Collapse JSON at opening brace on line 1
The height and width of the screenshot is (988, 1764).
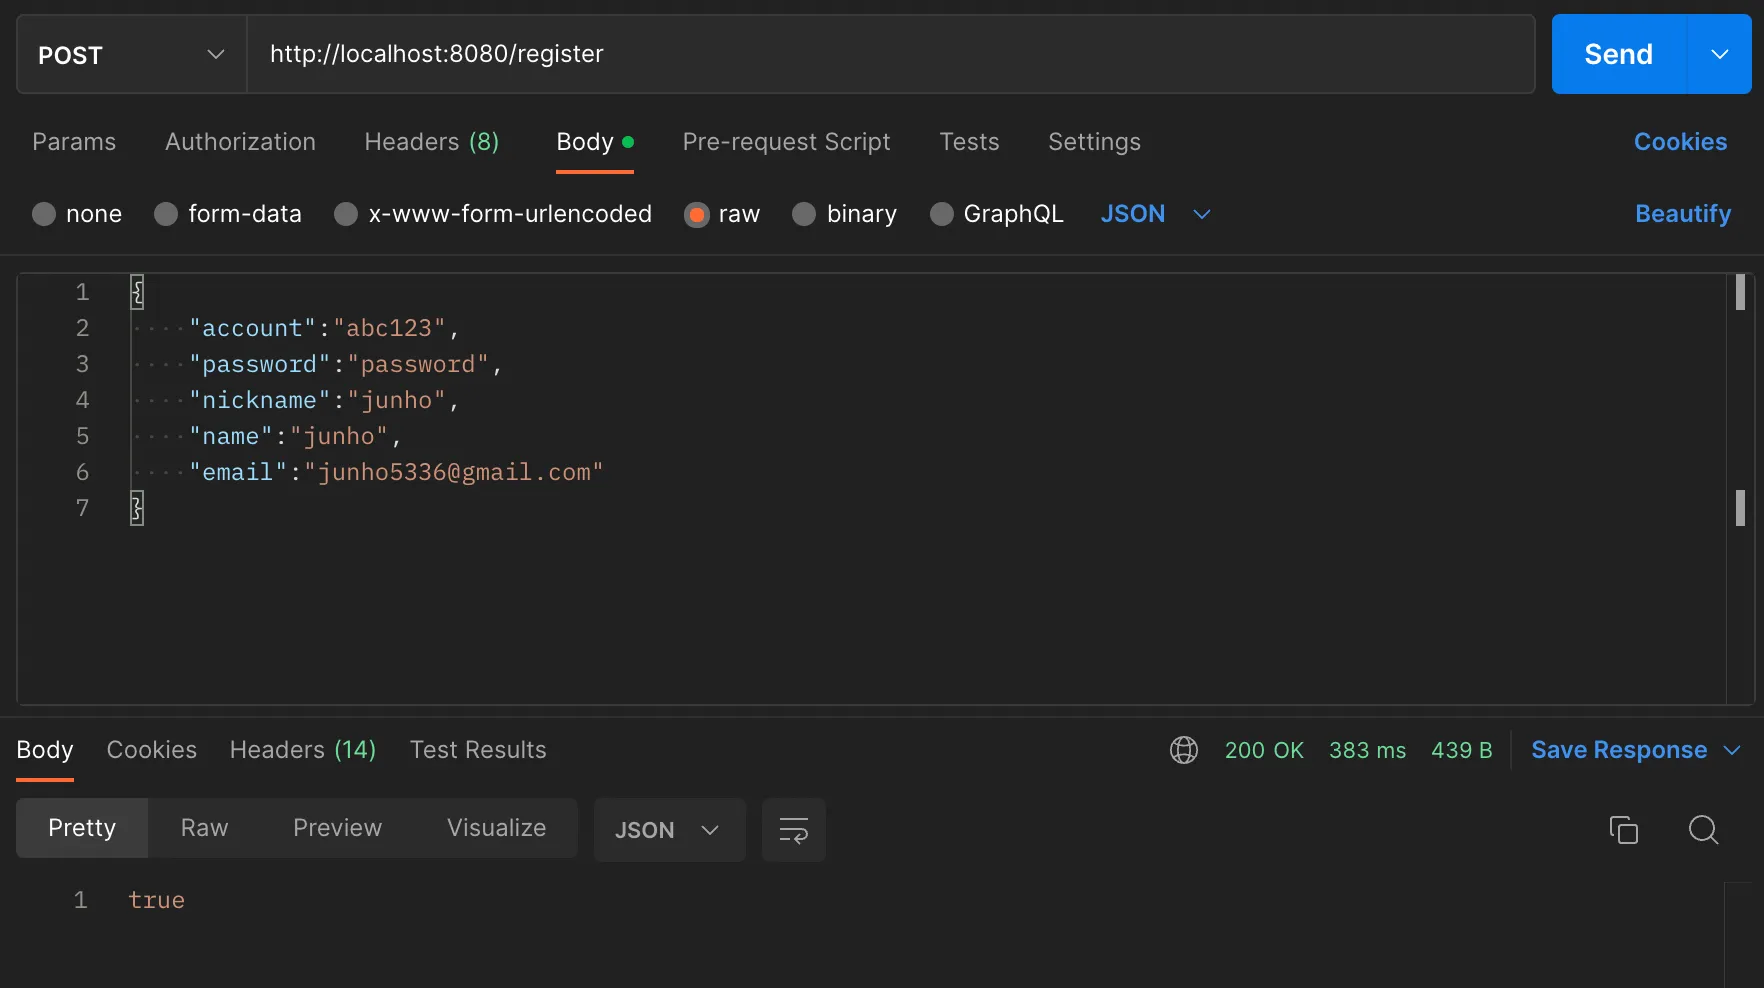tap(137, 292)
